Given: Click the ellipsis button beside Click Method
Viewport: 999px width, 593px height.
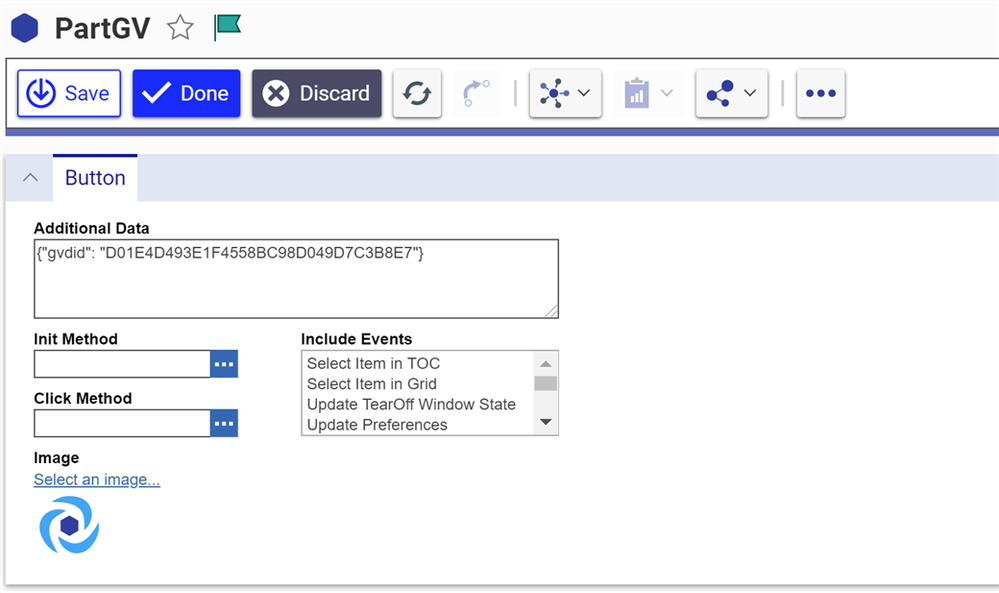Looking at the screenshot, I should click(x=224, y=424).
